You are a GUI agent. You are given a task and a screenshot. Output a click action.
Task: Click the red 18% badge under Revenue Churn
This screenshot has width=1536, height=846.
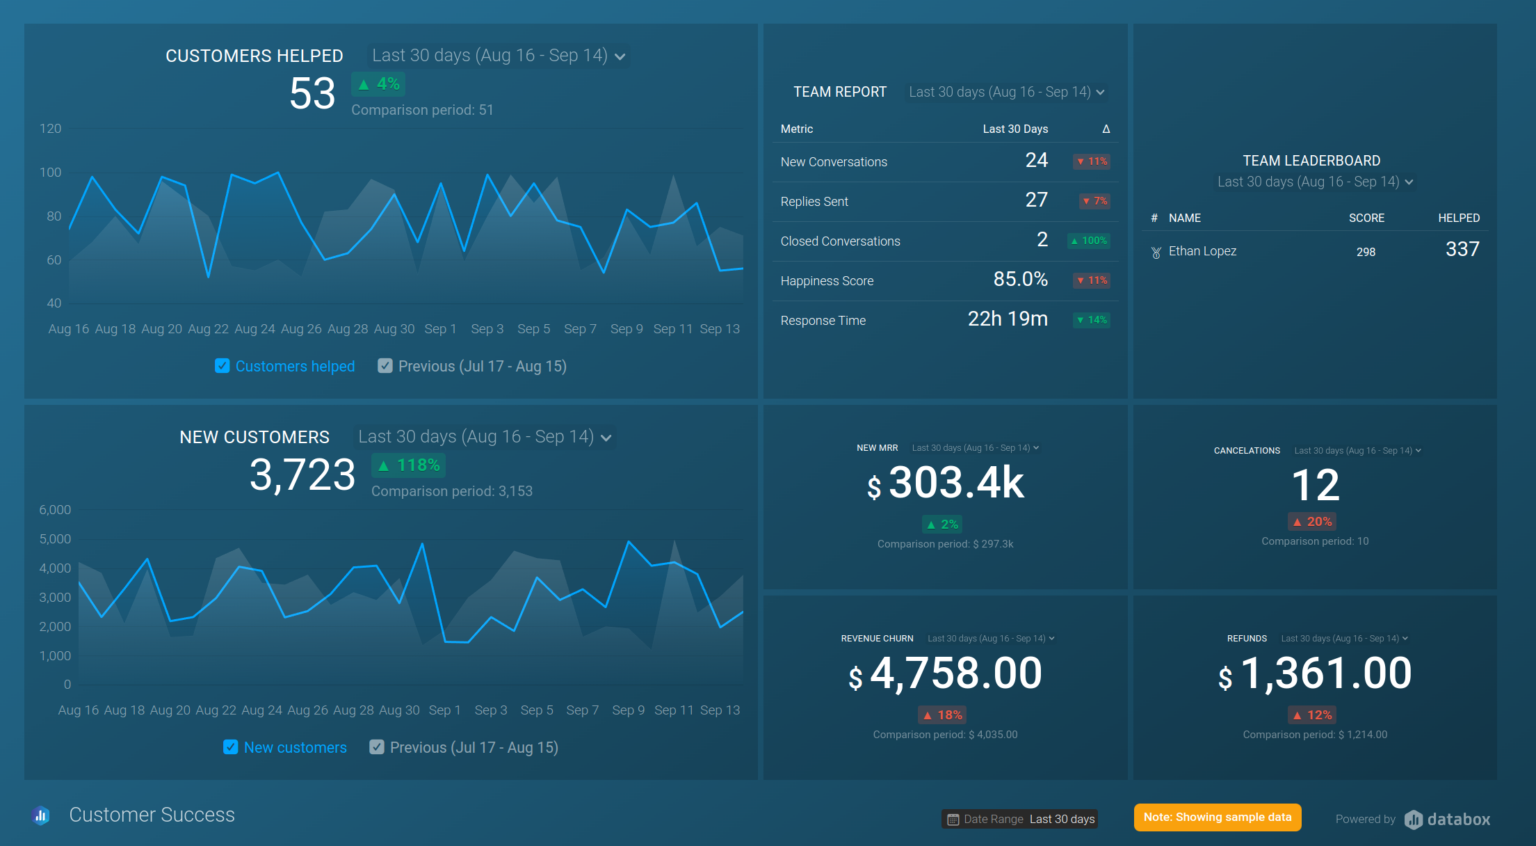942,714
